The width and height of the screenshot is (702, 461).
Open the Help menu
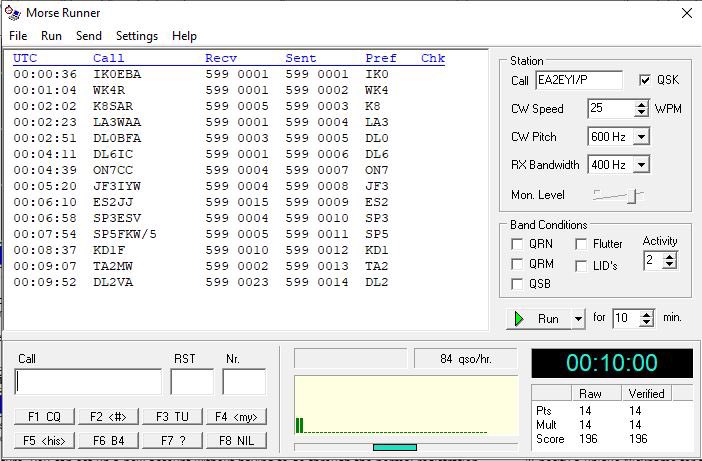(184, 36)
